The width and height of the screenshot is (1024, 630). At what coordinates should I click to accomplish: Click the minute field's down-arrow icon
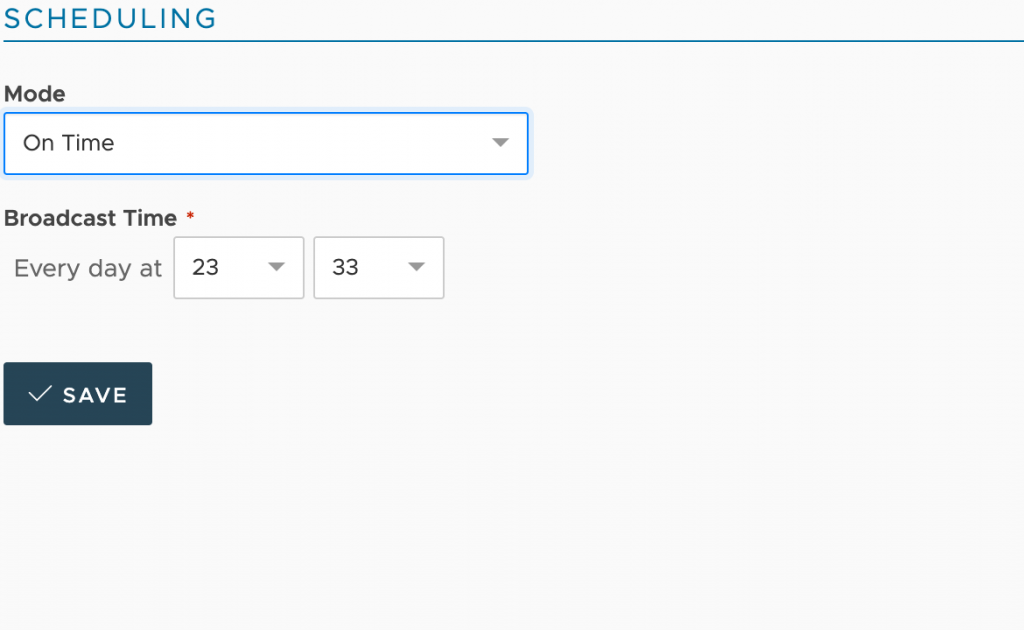417,266
